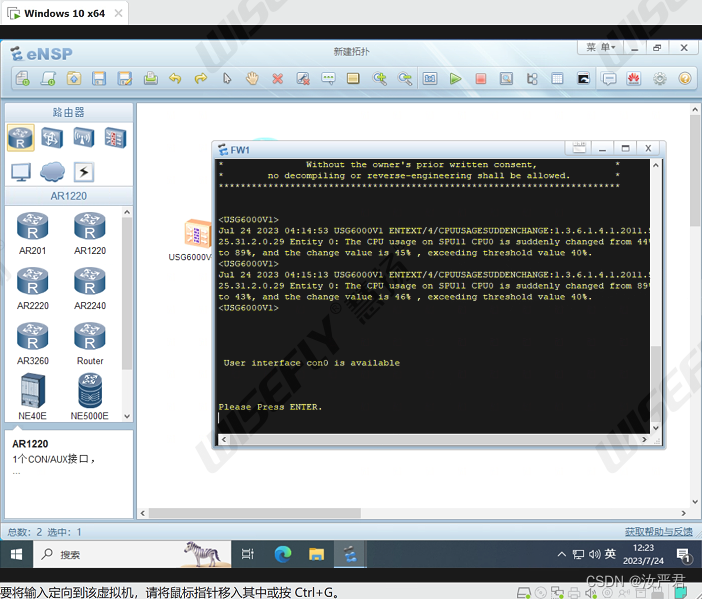The width and height of the screenshot is (702, 599).
Task: Click FW1 terminal scroll left arrow
Action: [224, 440]
